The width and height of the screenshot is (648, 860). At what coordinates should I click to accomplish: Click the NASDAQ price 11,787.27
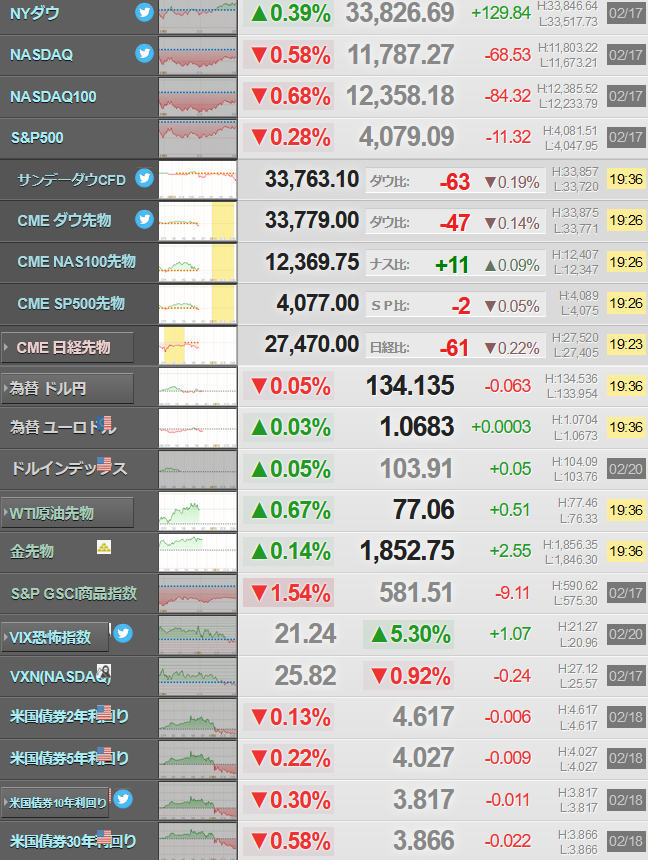[401, 54]
